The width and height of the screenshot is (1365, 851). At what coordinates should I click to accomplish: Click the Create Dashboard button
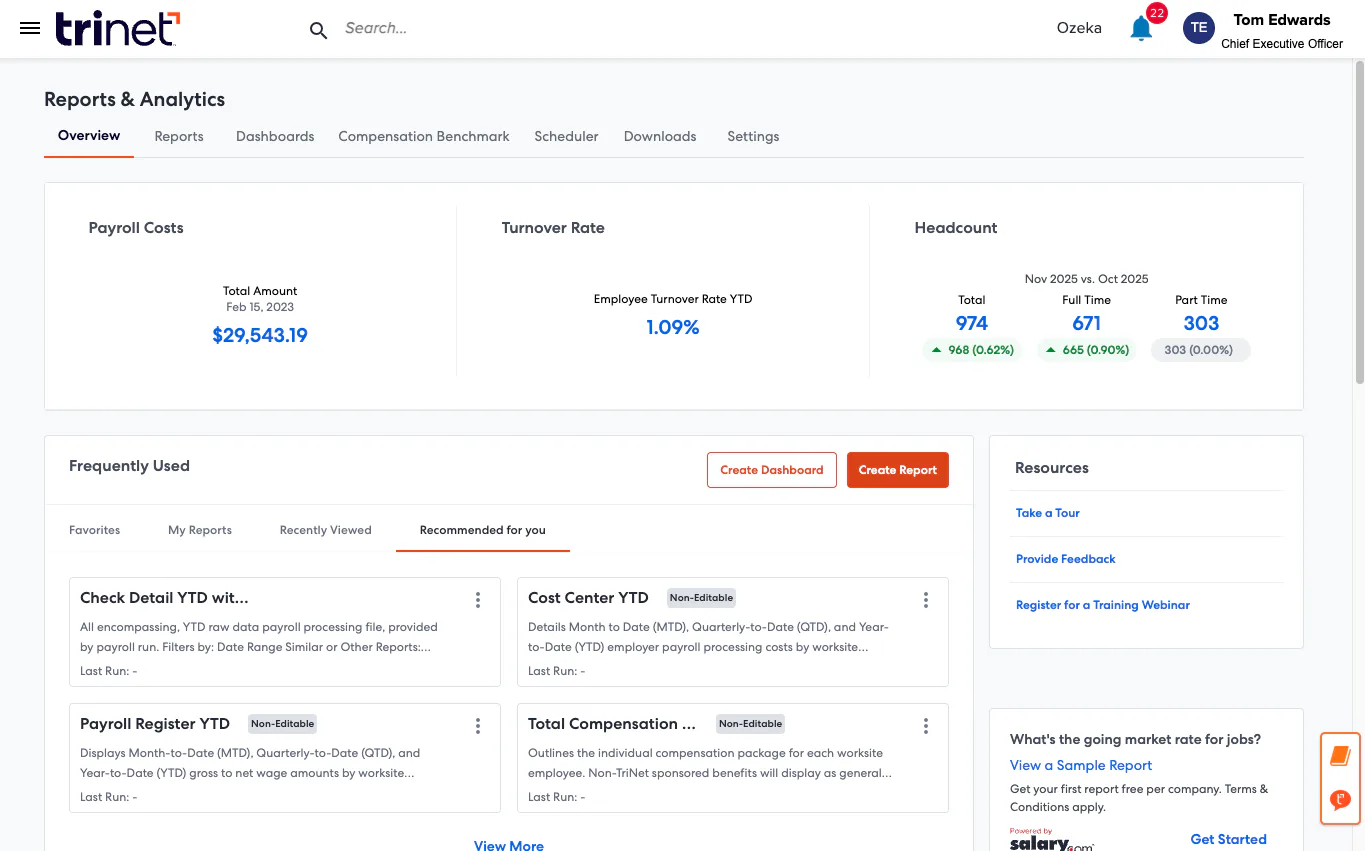pos(772,470)
